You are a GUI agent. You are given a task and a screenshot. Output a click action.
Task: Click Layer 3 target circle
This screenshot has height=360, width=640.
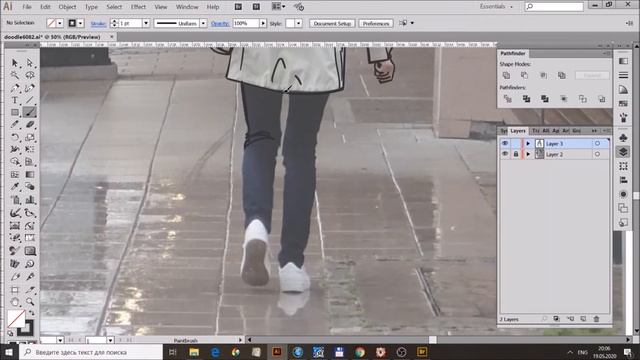pos(597,144)
